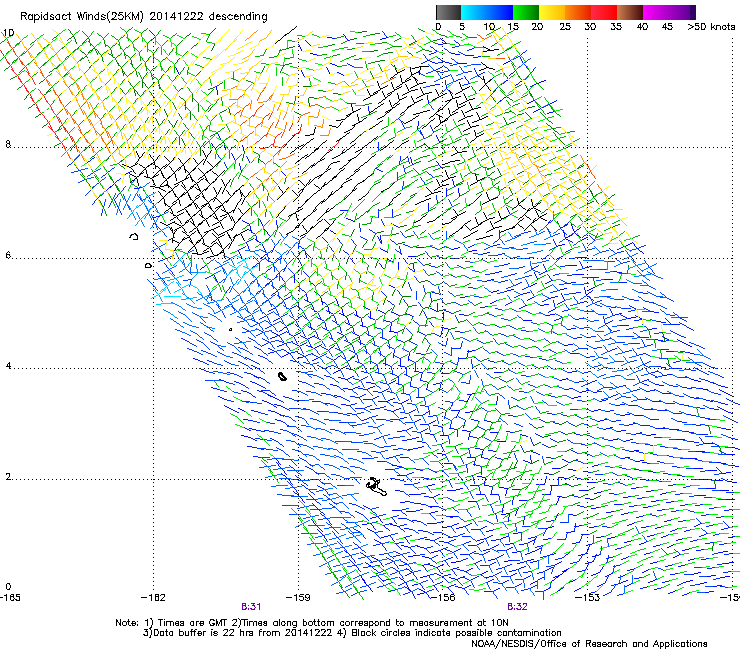Click the legend tick label '40'
Screen dimensions: 740x650
click(642, 27)
